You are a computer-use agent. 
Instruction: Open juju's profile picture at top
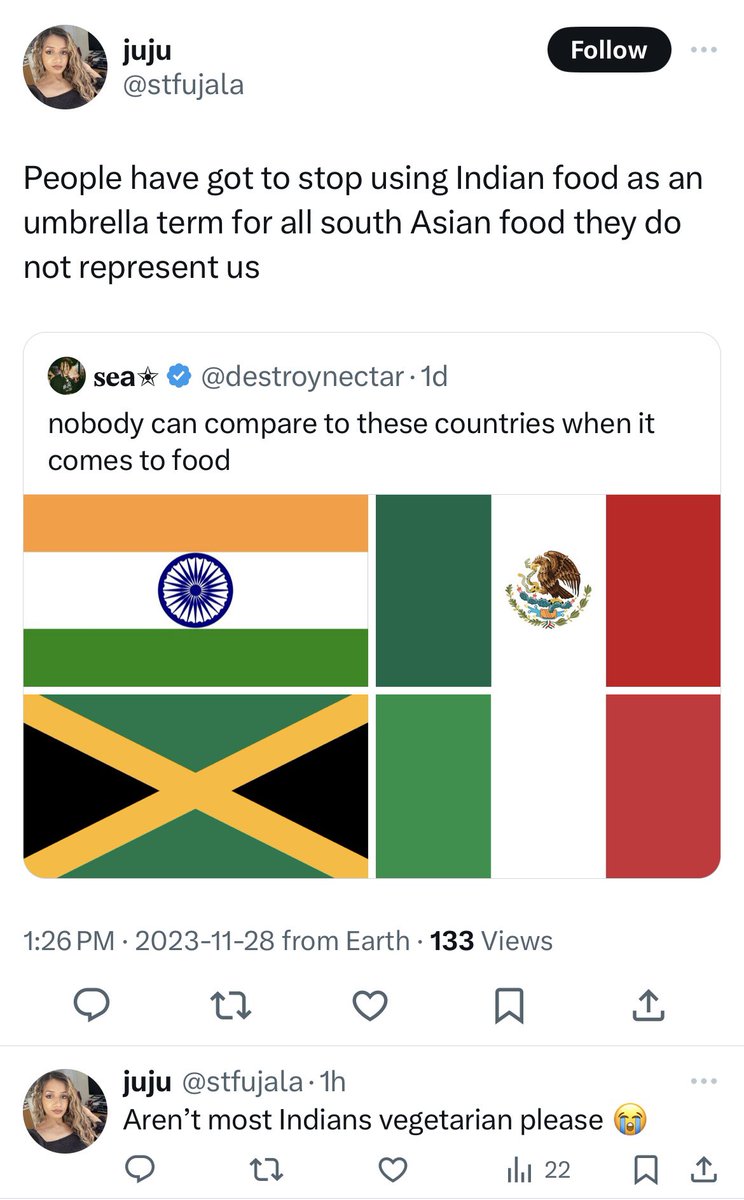tap(65, 66)
